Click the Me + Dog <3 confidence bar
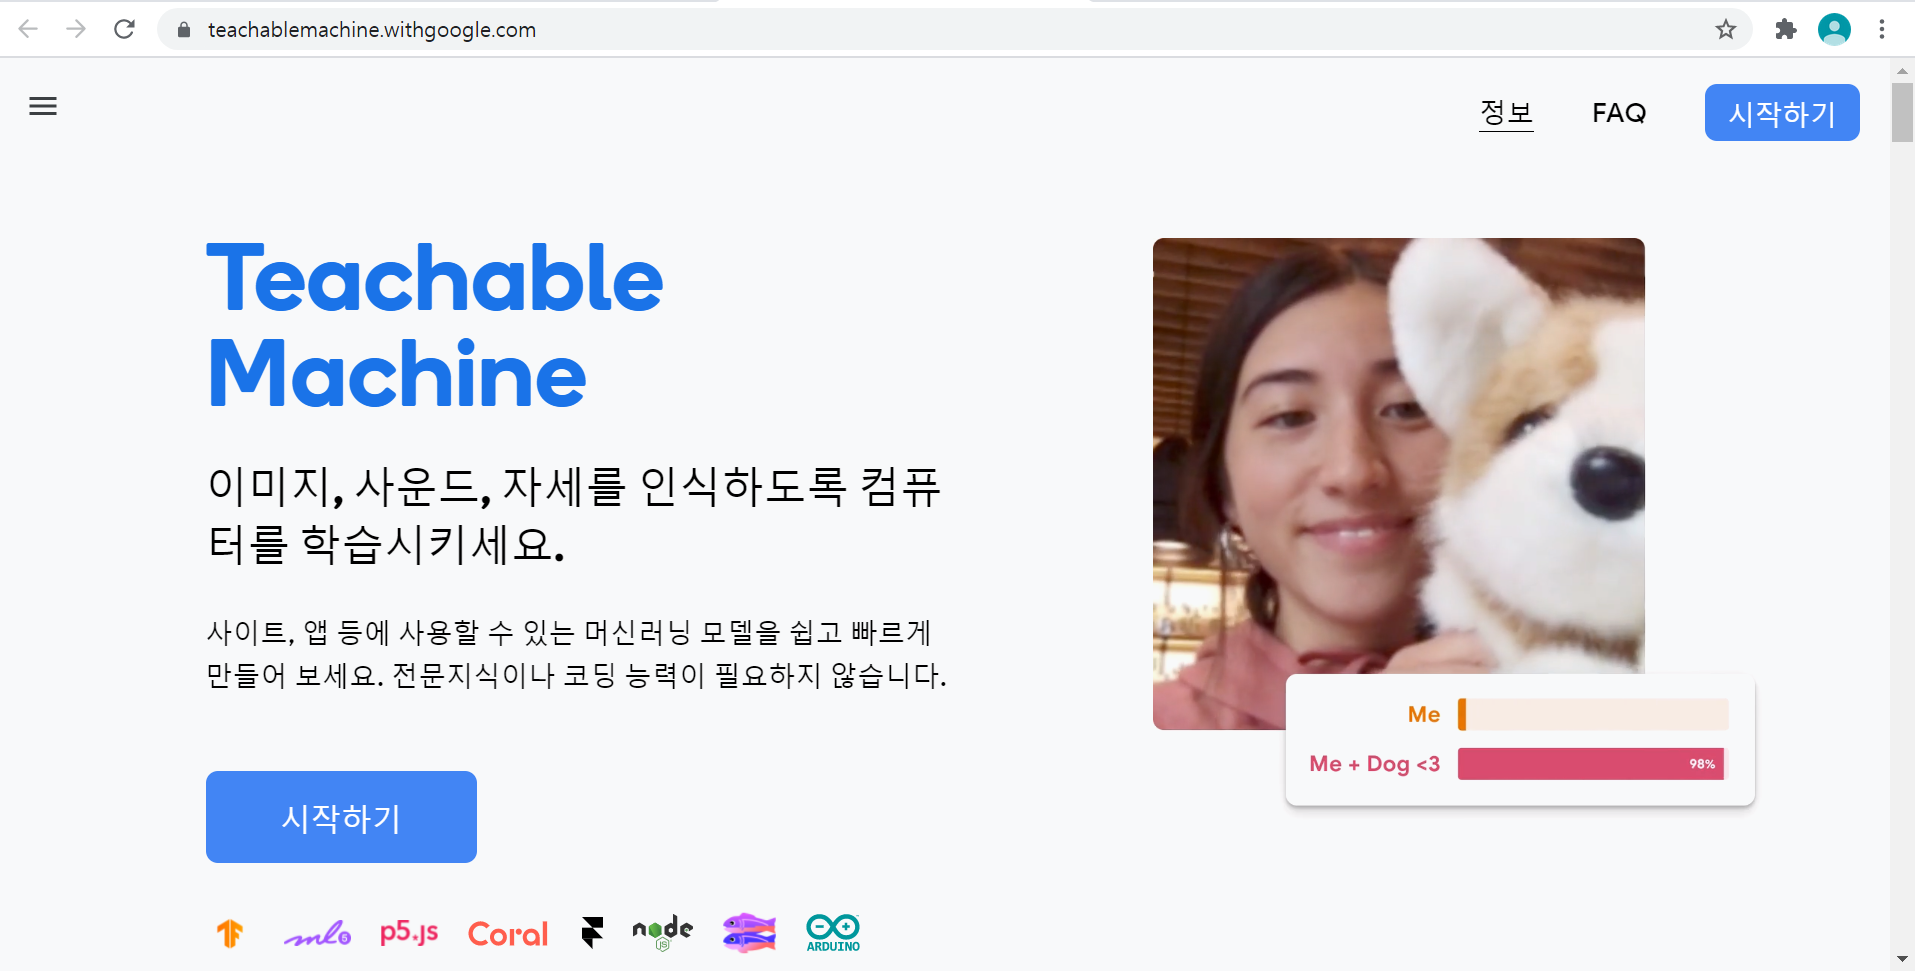Screen dimensions: 1915x971 coord(1591,764)
